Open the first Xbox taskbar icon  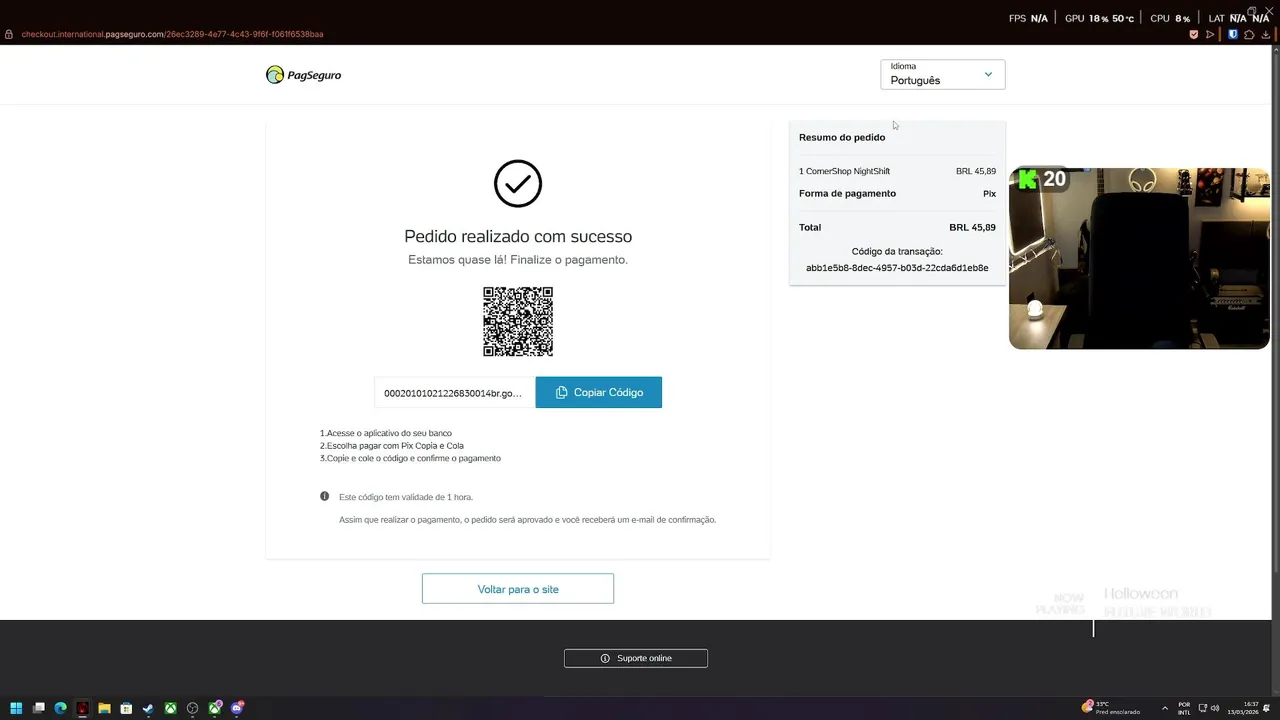coord(171,708)
